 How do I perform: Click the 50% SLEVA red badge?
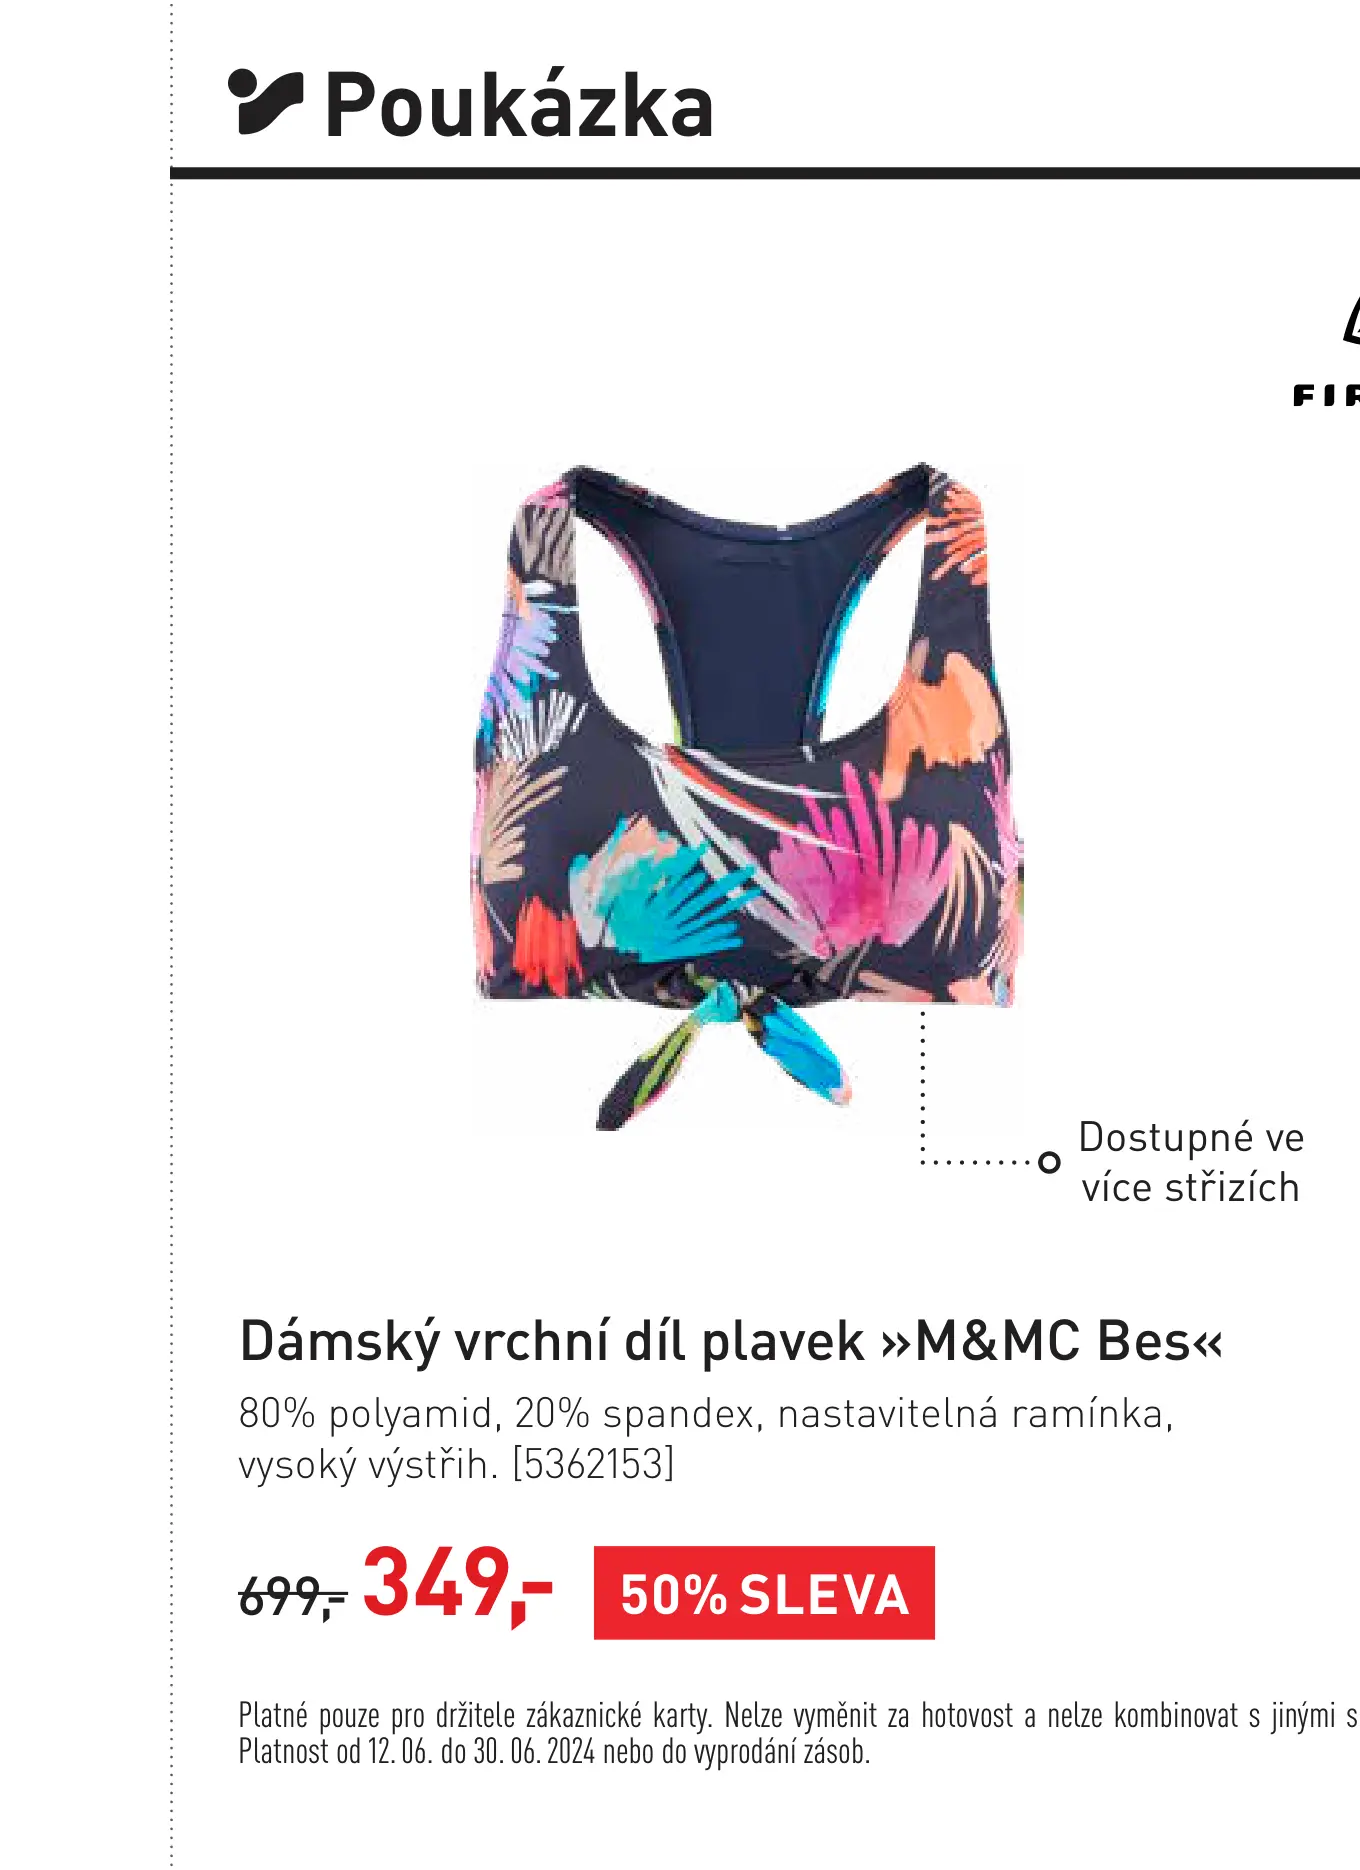[x=764, y=1593]
